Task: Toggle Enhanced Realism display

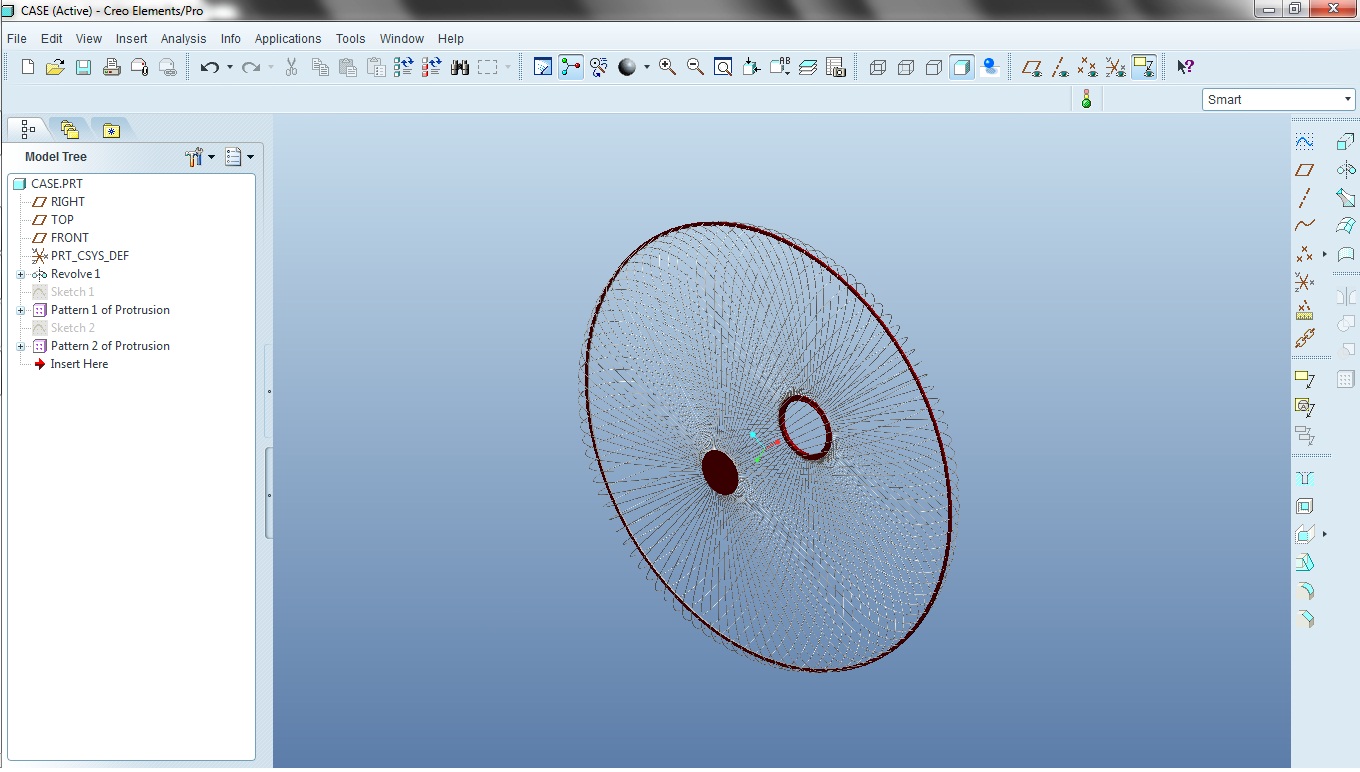Action: point(990,67)
